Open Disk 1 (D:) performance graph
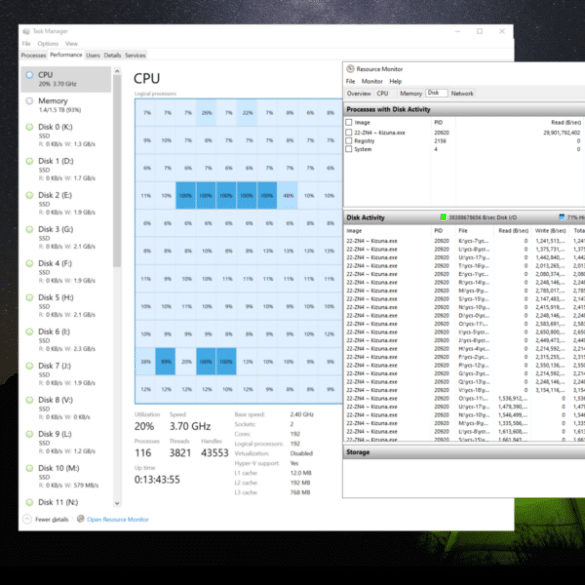The width and height of the screenshot is (585, 585). click(66, 169)
